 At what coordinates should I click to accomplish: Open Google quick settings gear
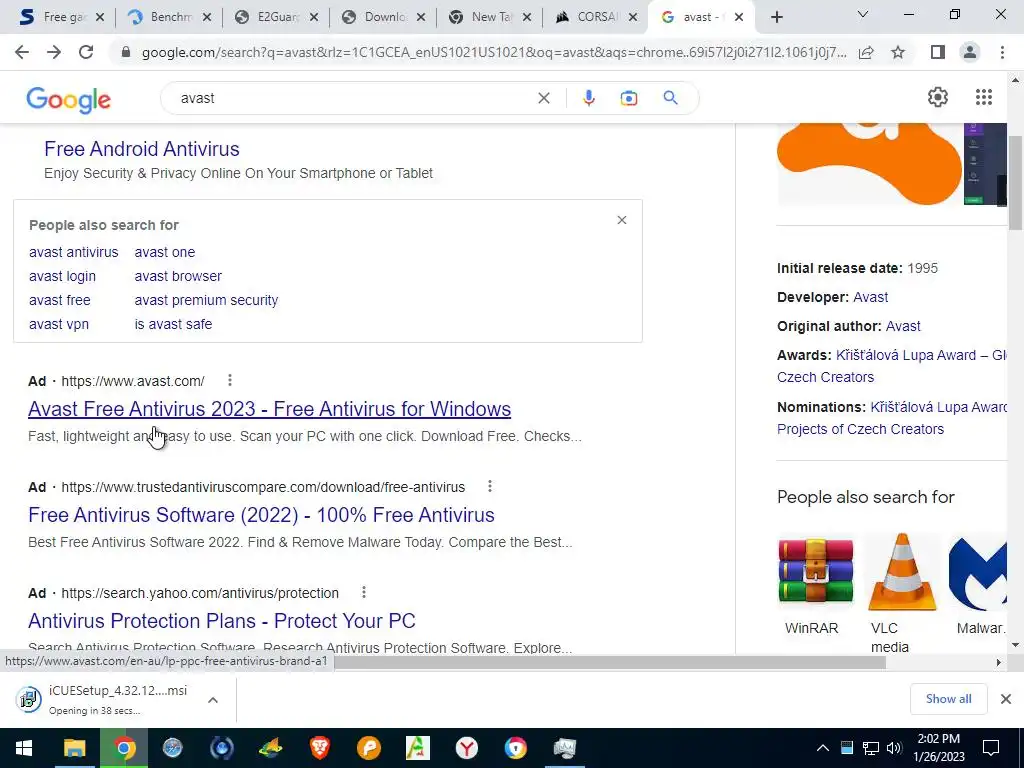point(938,97)
